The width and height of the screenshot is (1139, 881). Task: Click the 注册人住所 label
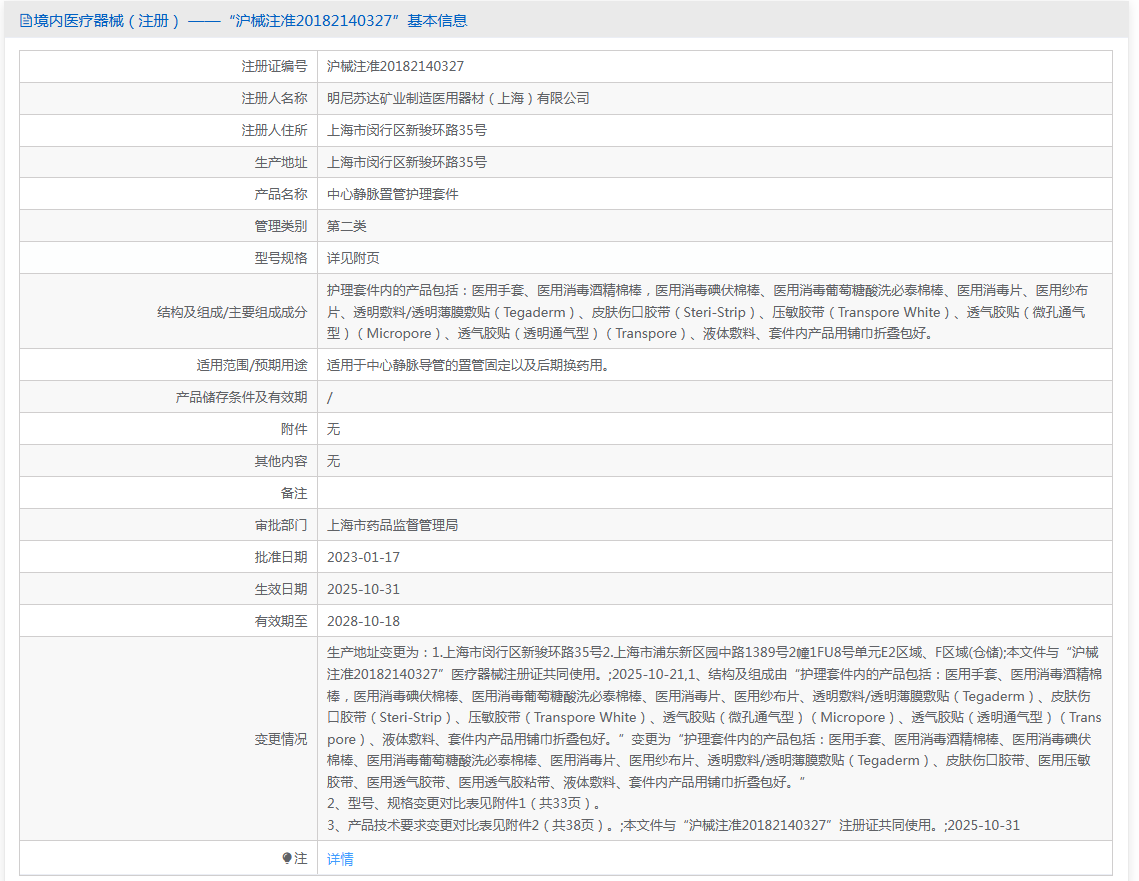275,130
